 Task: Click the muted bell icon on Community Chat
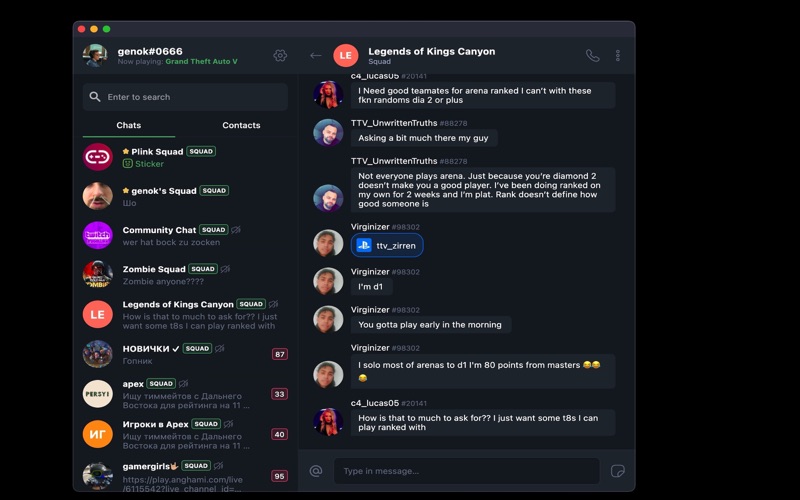[236, 230]
